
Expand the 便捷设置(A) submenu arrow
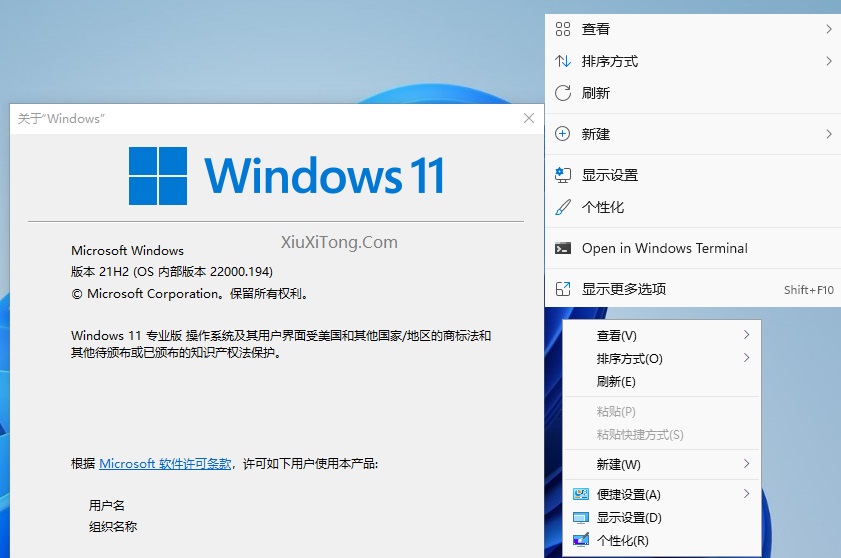[x=747, y=494]
